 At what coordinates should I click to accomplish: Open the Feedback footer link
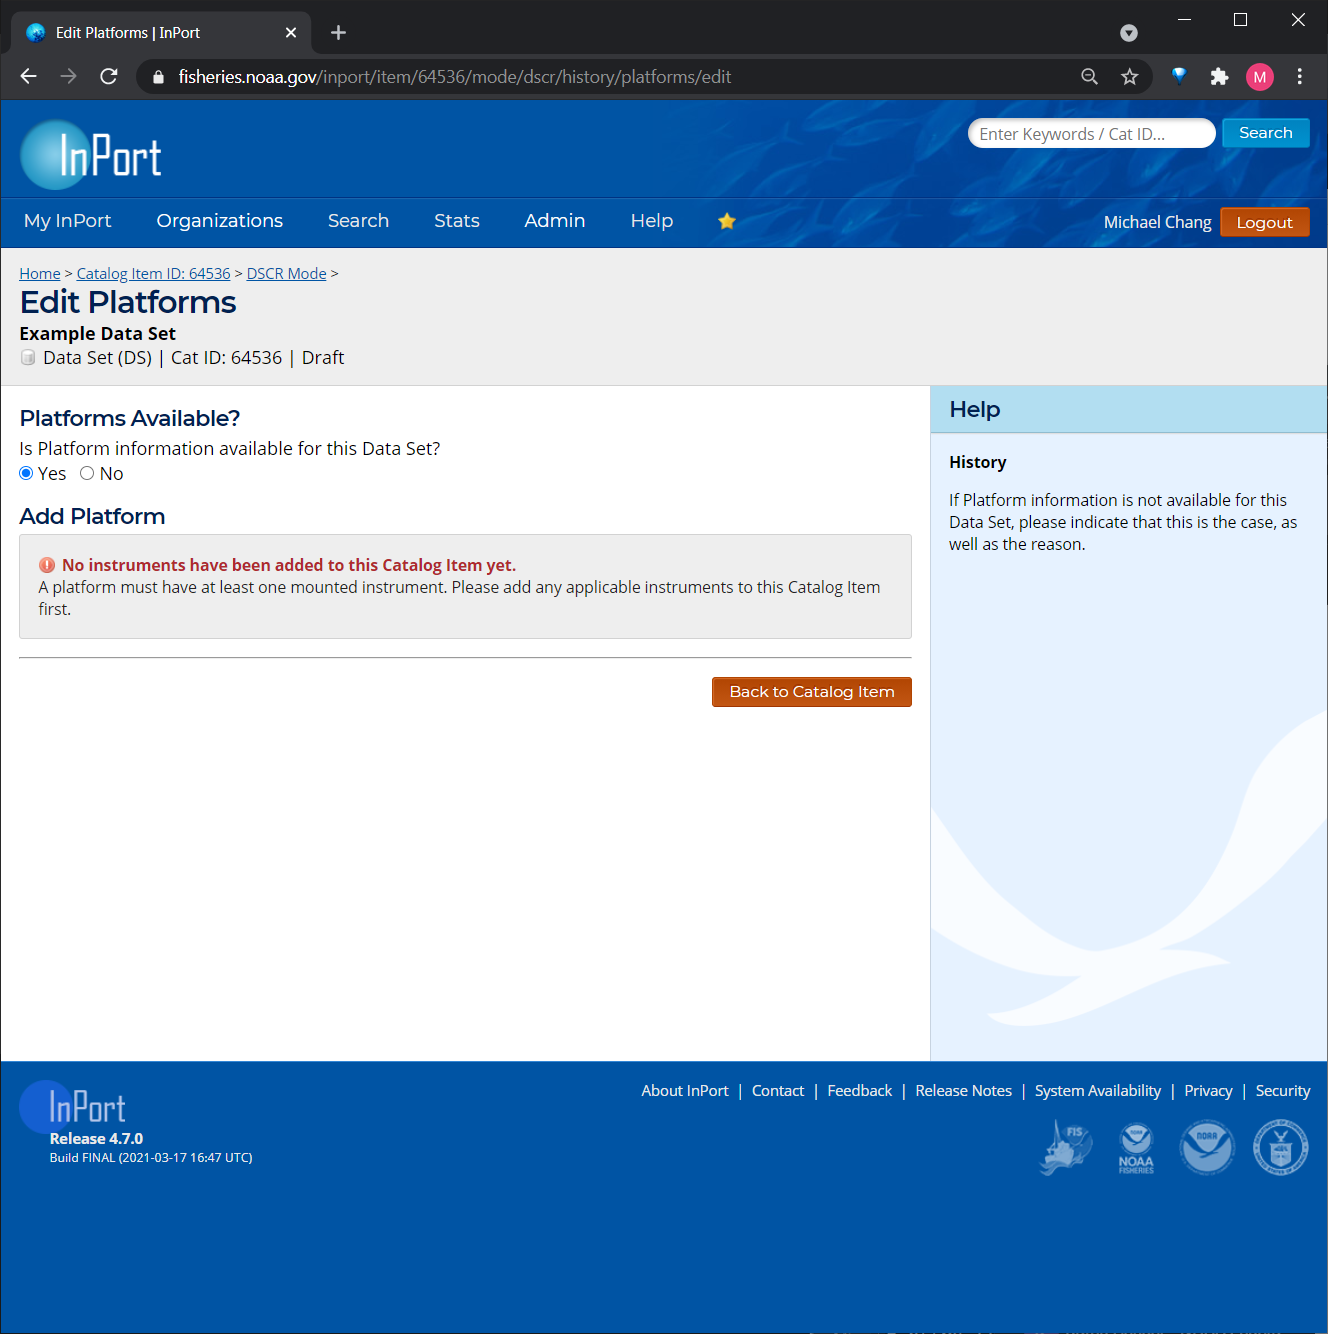(860, 1091)
